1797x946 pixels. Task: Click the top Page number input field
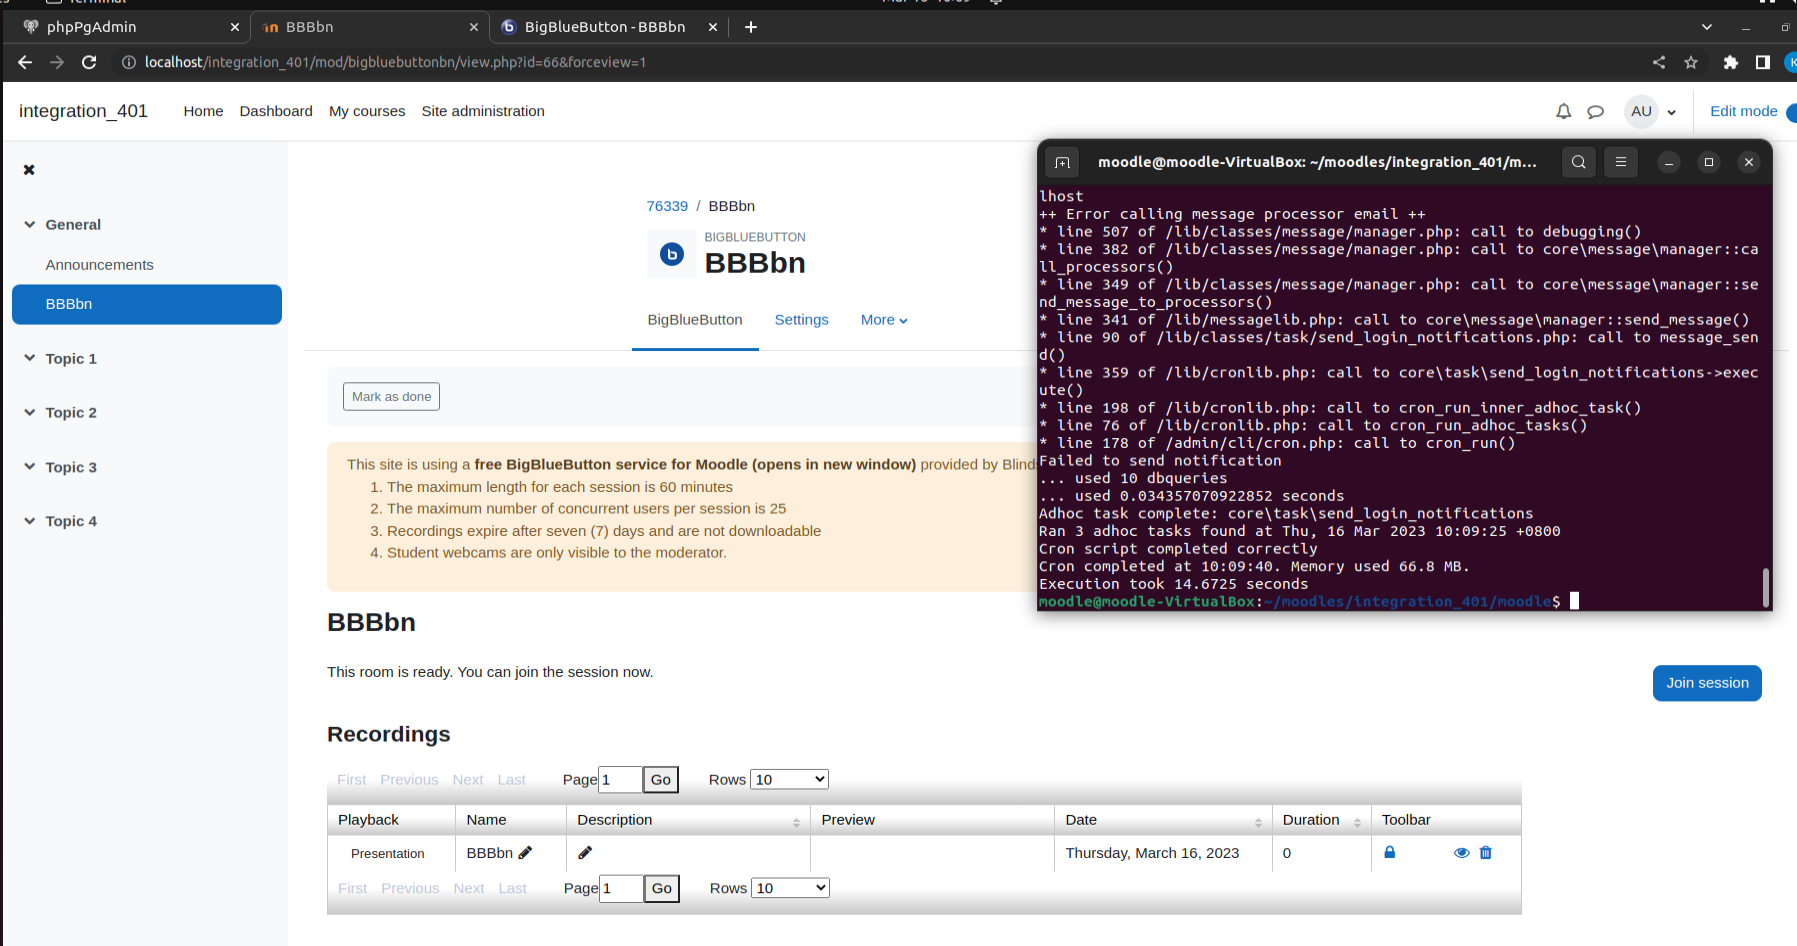tap(620, 780)
